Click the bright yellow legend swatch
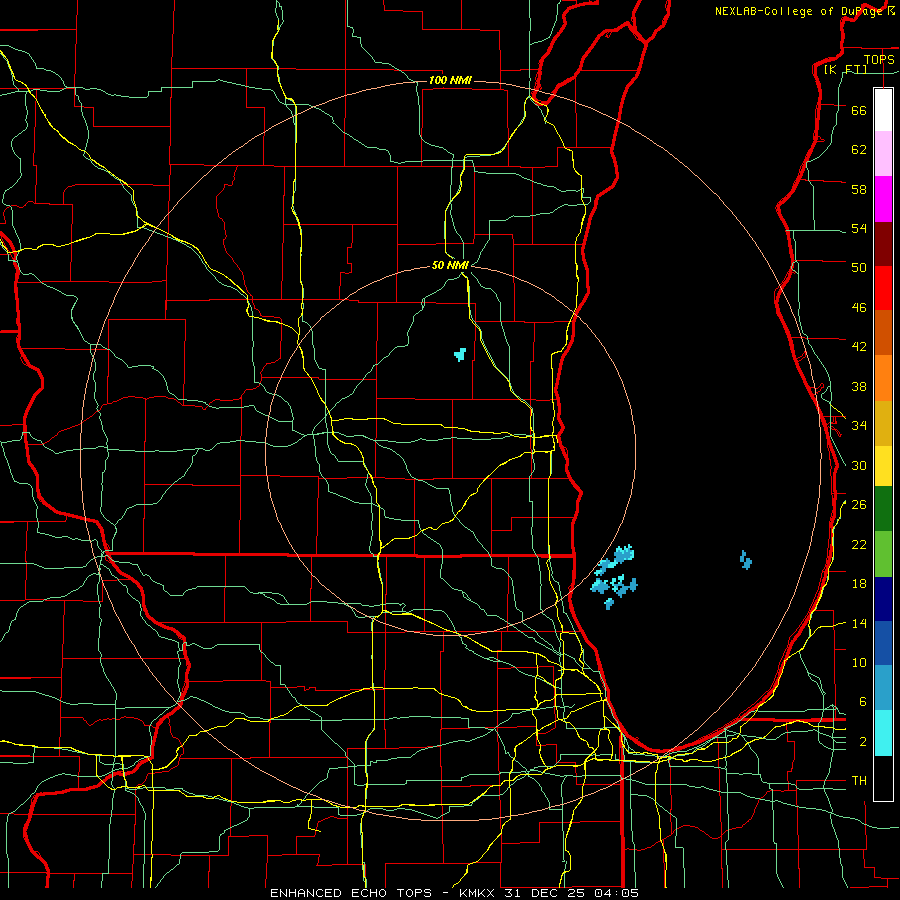The height and width of the screenshot is (900, 900). (x=883, y=465)
